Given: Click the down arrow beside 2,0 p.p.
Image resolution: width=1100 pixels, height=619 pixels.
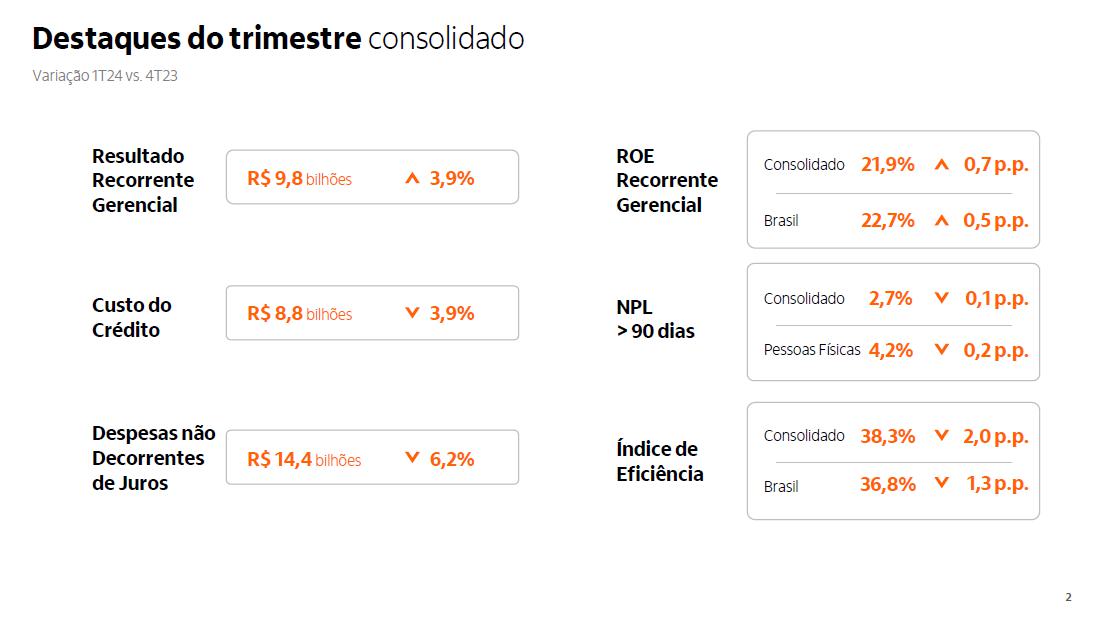Looking at the screenshot, I should click(x=940, y=435).
